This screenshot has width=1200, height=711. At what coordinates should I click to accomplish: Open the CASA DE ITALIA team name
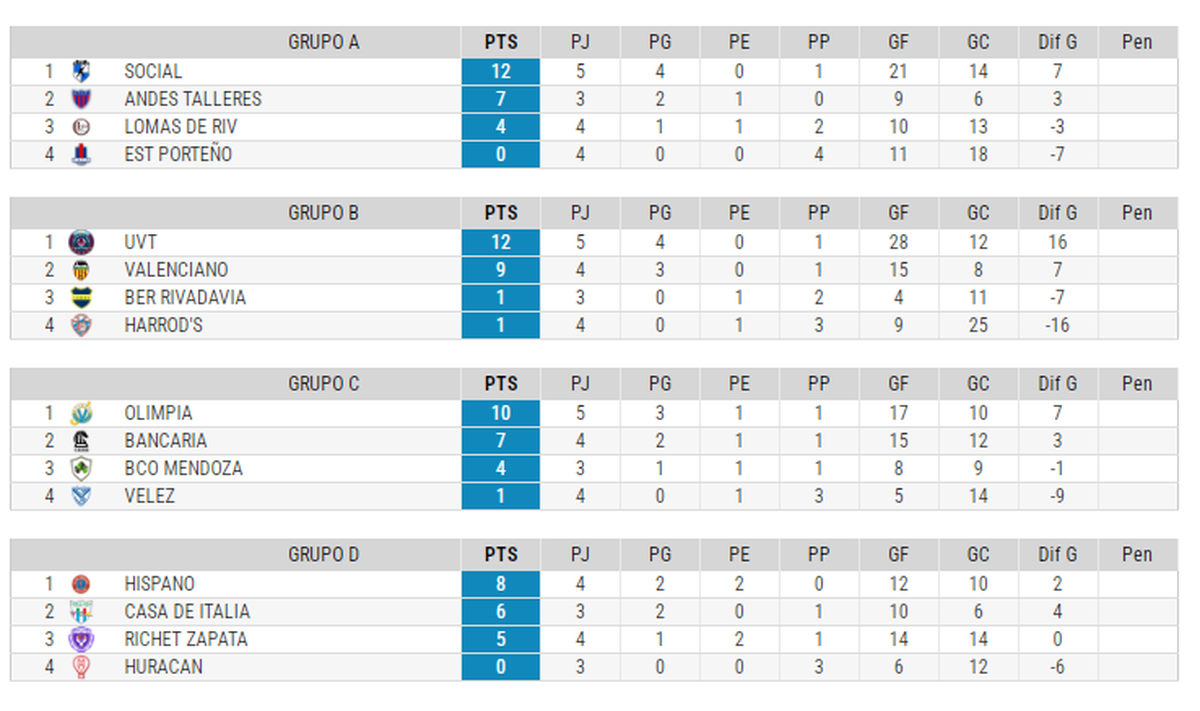pyautogui.click(x=187, y=612)
